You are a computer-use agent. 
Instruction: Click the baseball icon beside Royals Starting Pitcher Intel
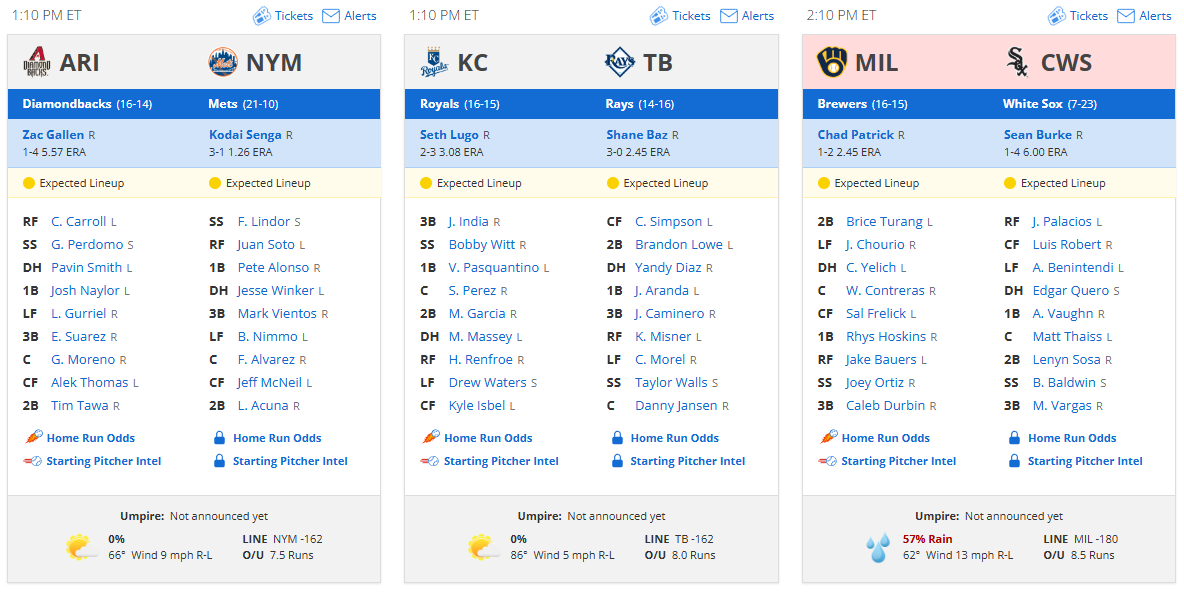[430, 461]
